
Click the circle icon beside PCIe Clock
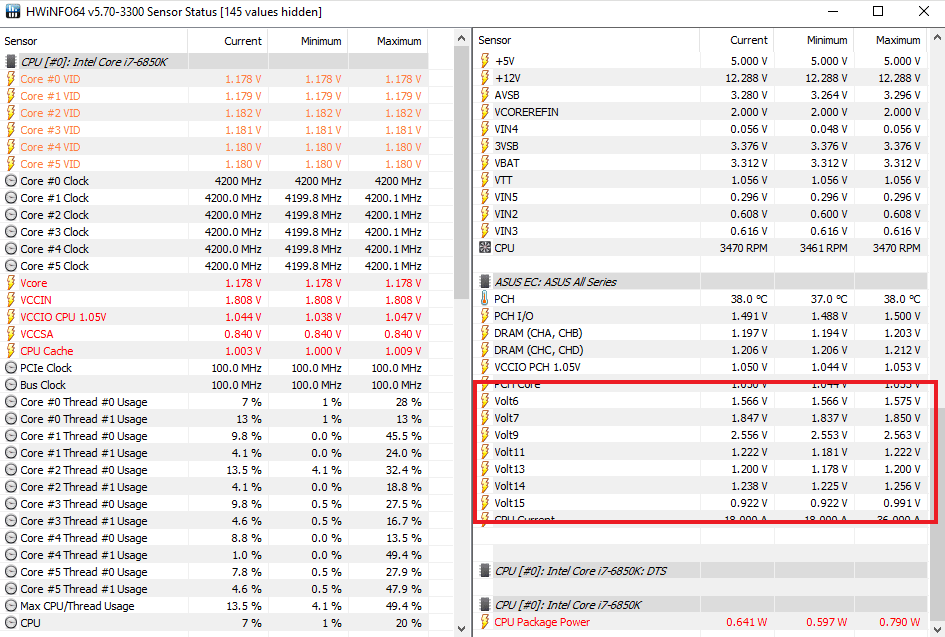[10, 368]
